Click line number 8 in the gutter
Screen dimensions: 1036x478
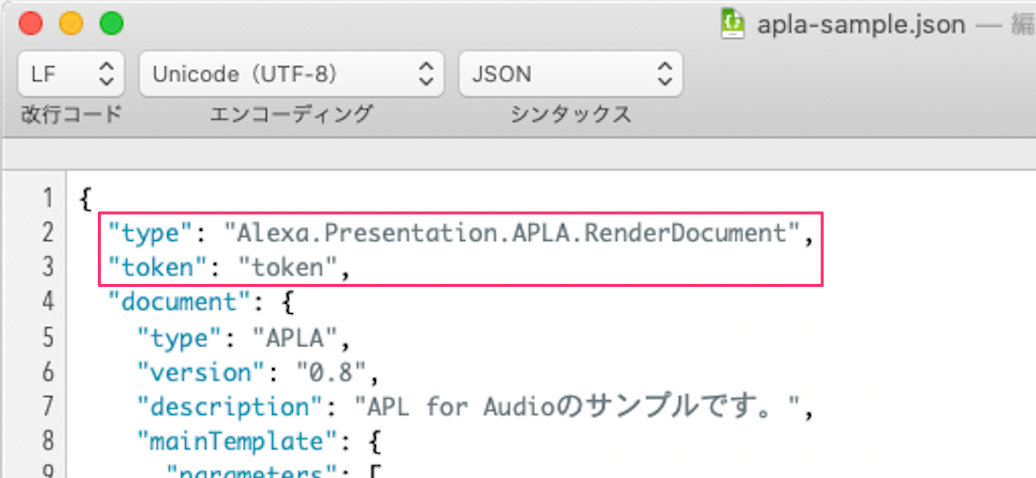47,442
